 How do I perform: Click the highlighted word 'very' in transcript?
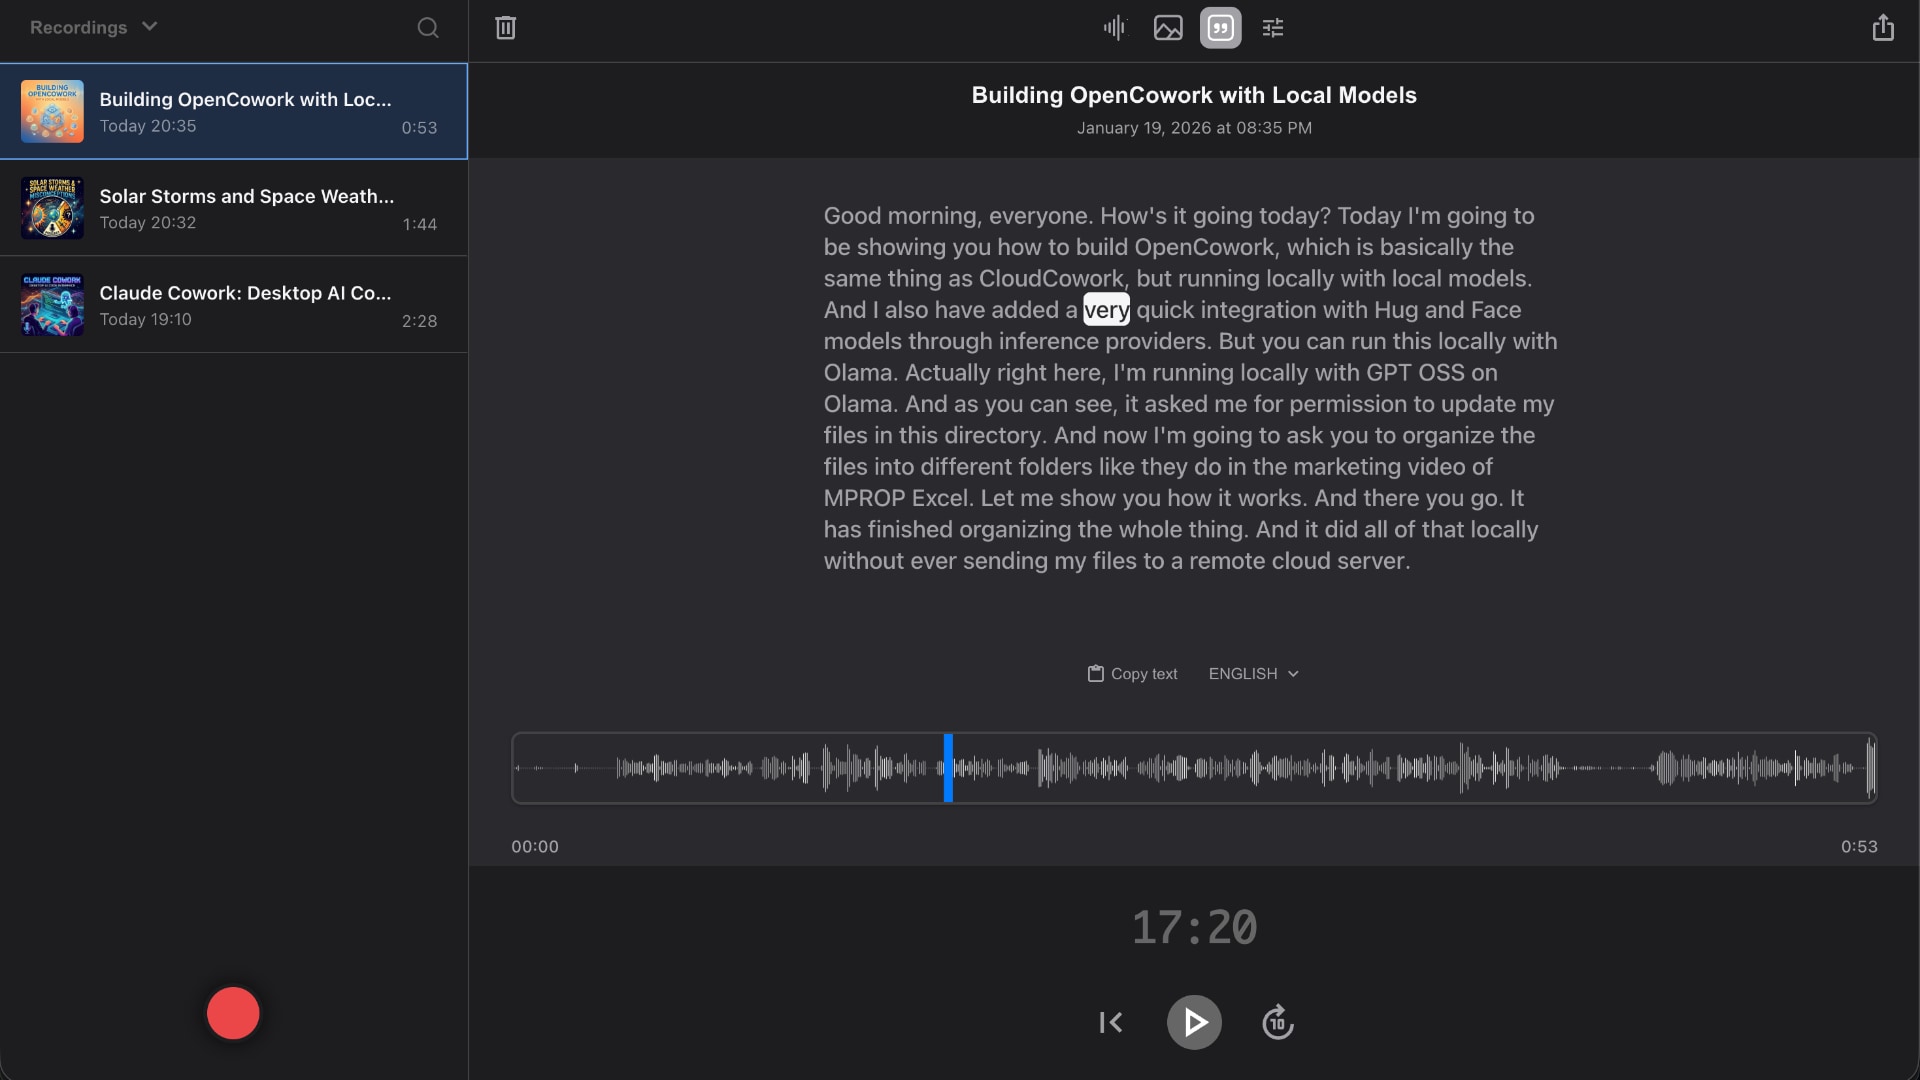(x=1106, y=310)
